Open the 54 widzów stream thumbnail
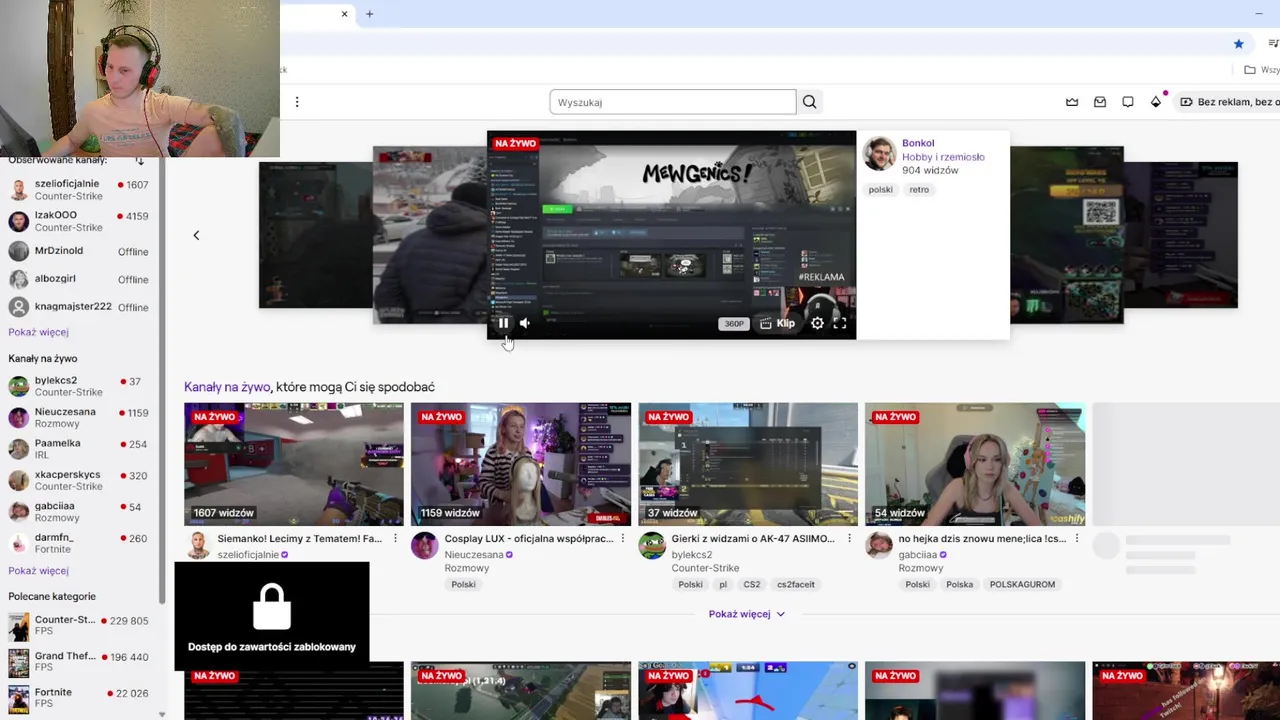This screenshot has width=1280, height=720. [975, 464]
